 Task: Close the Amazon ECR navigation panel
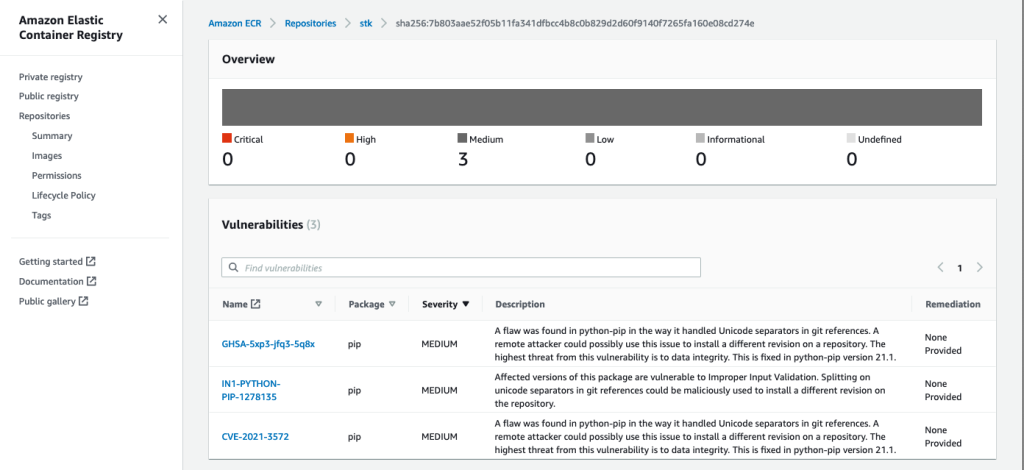coord(163,20)
